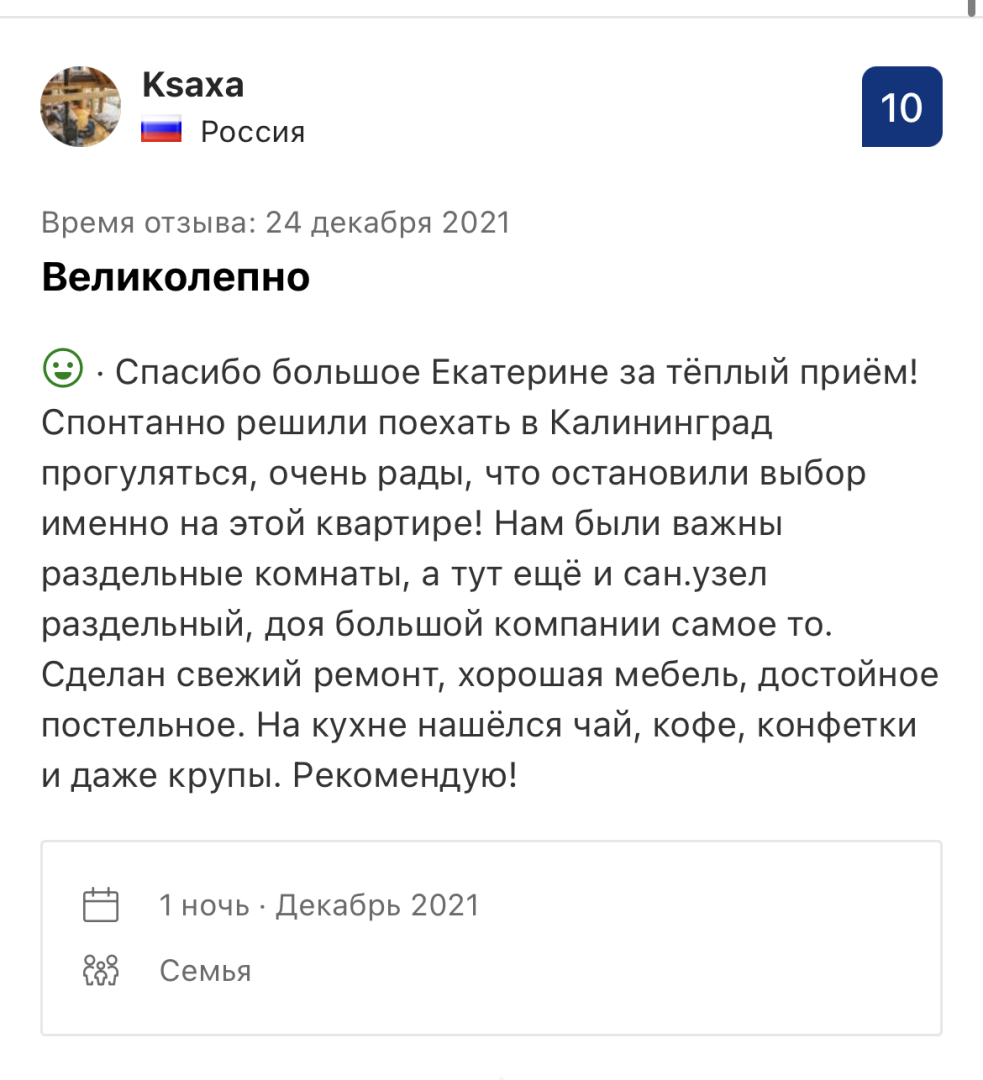Click the reviewer name Ksaxa
Image resolution: width=983 pixels, height=1080 pixels.
click(194, 85)
